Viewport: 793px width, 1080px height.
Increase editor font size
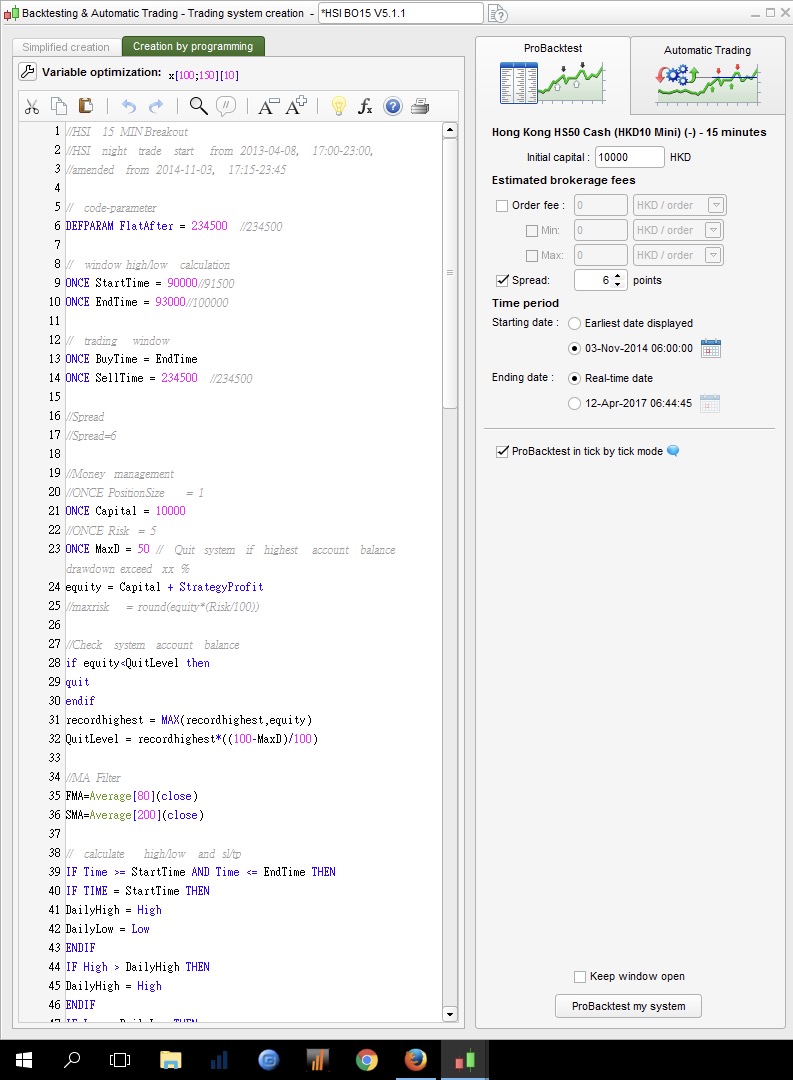[x=296, y=106]
